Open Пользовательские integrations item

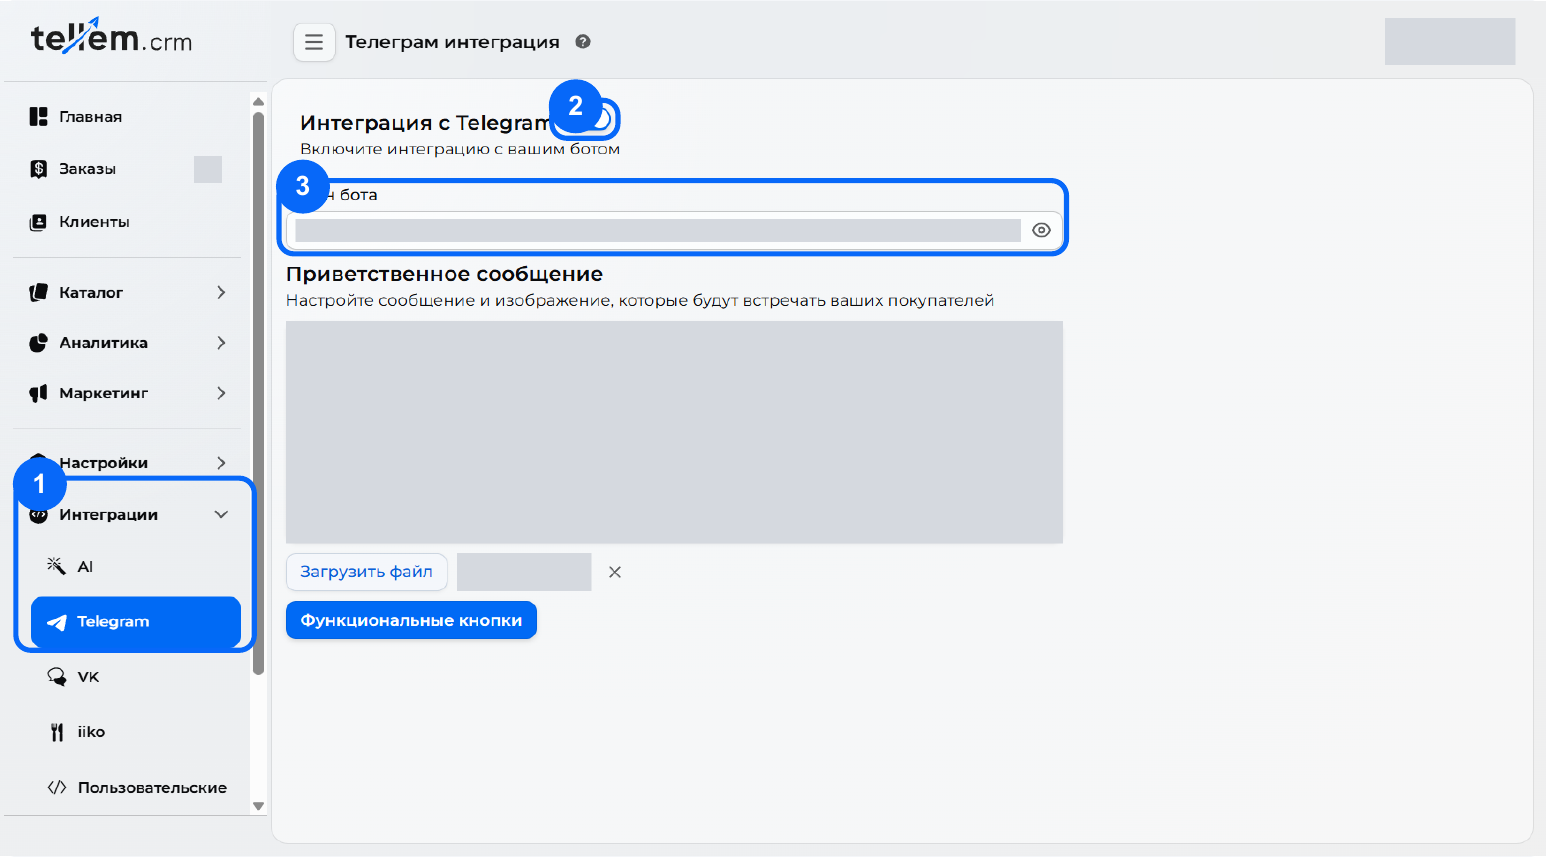(x=136, y=787)
